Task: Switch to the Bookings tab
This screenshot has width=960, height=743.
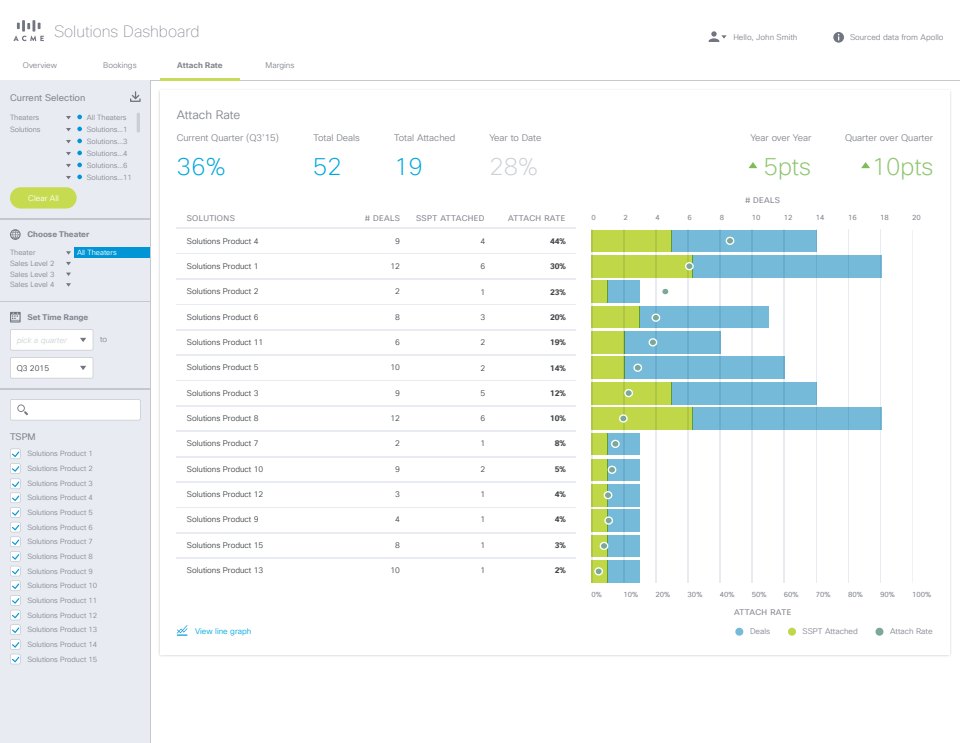Action: click(x=119, y=65)
